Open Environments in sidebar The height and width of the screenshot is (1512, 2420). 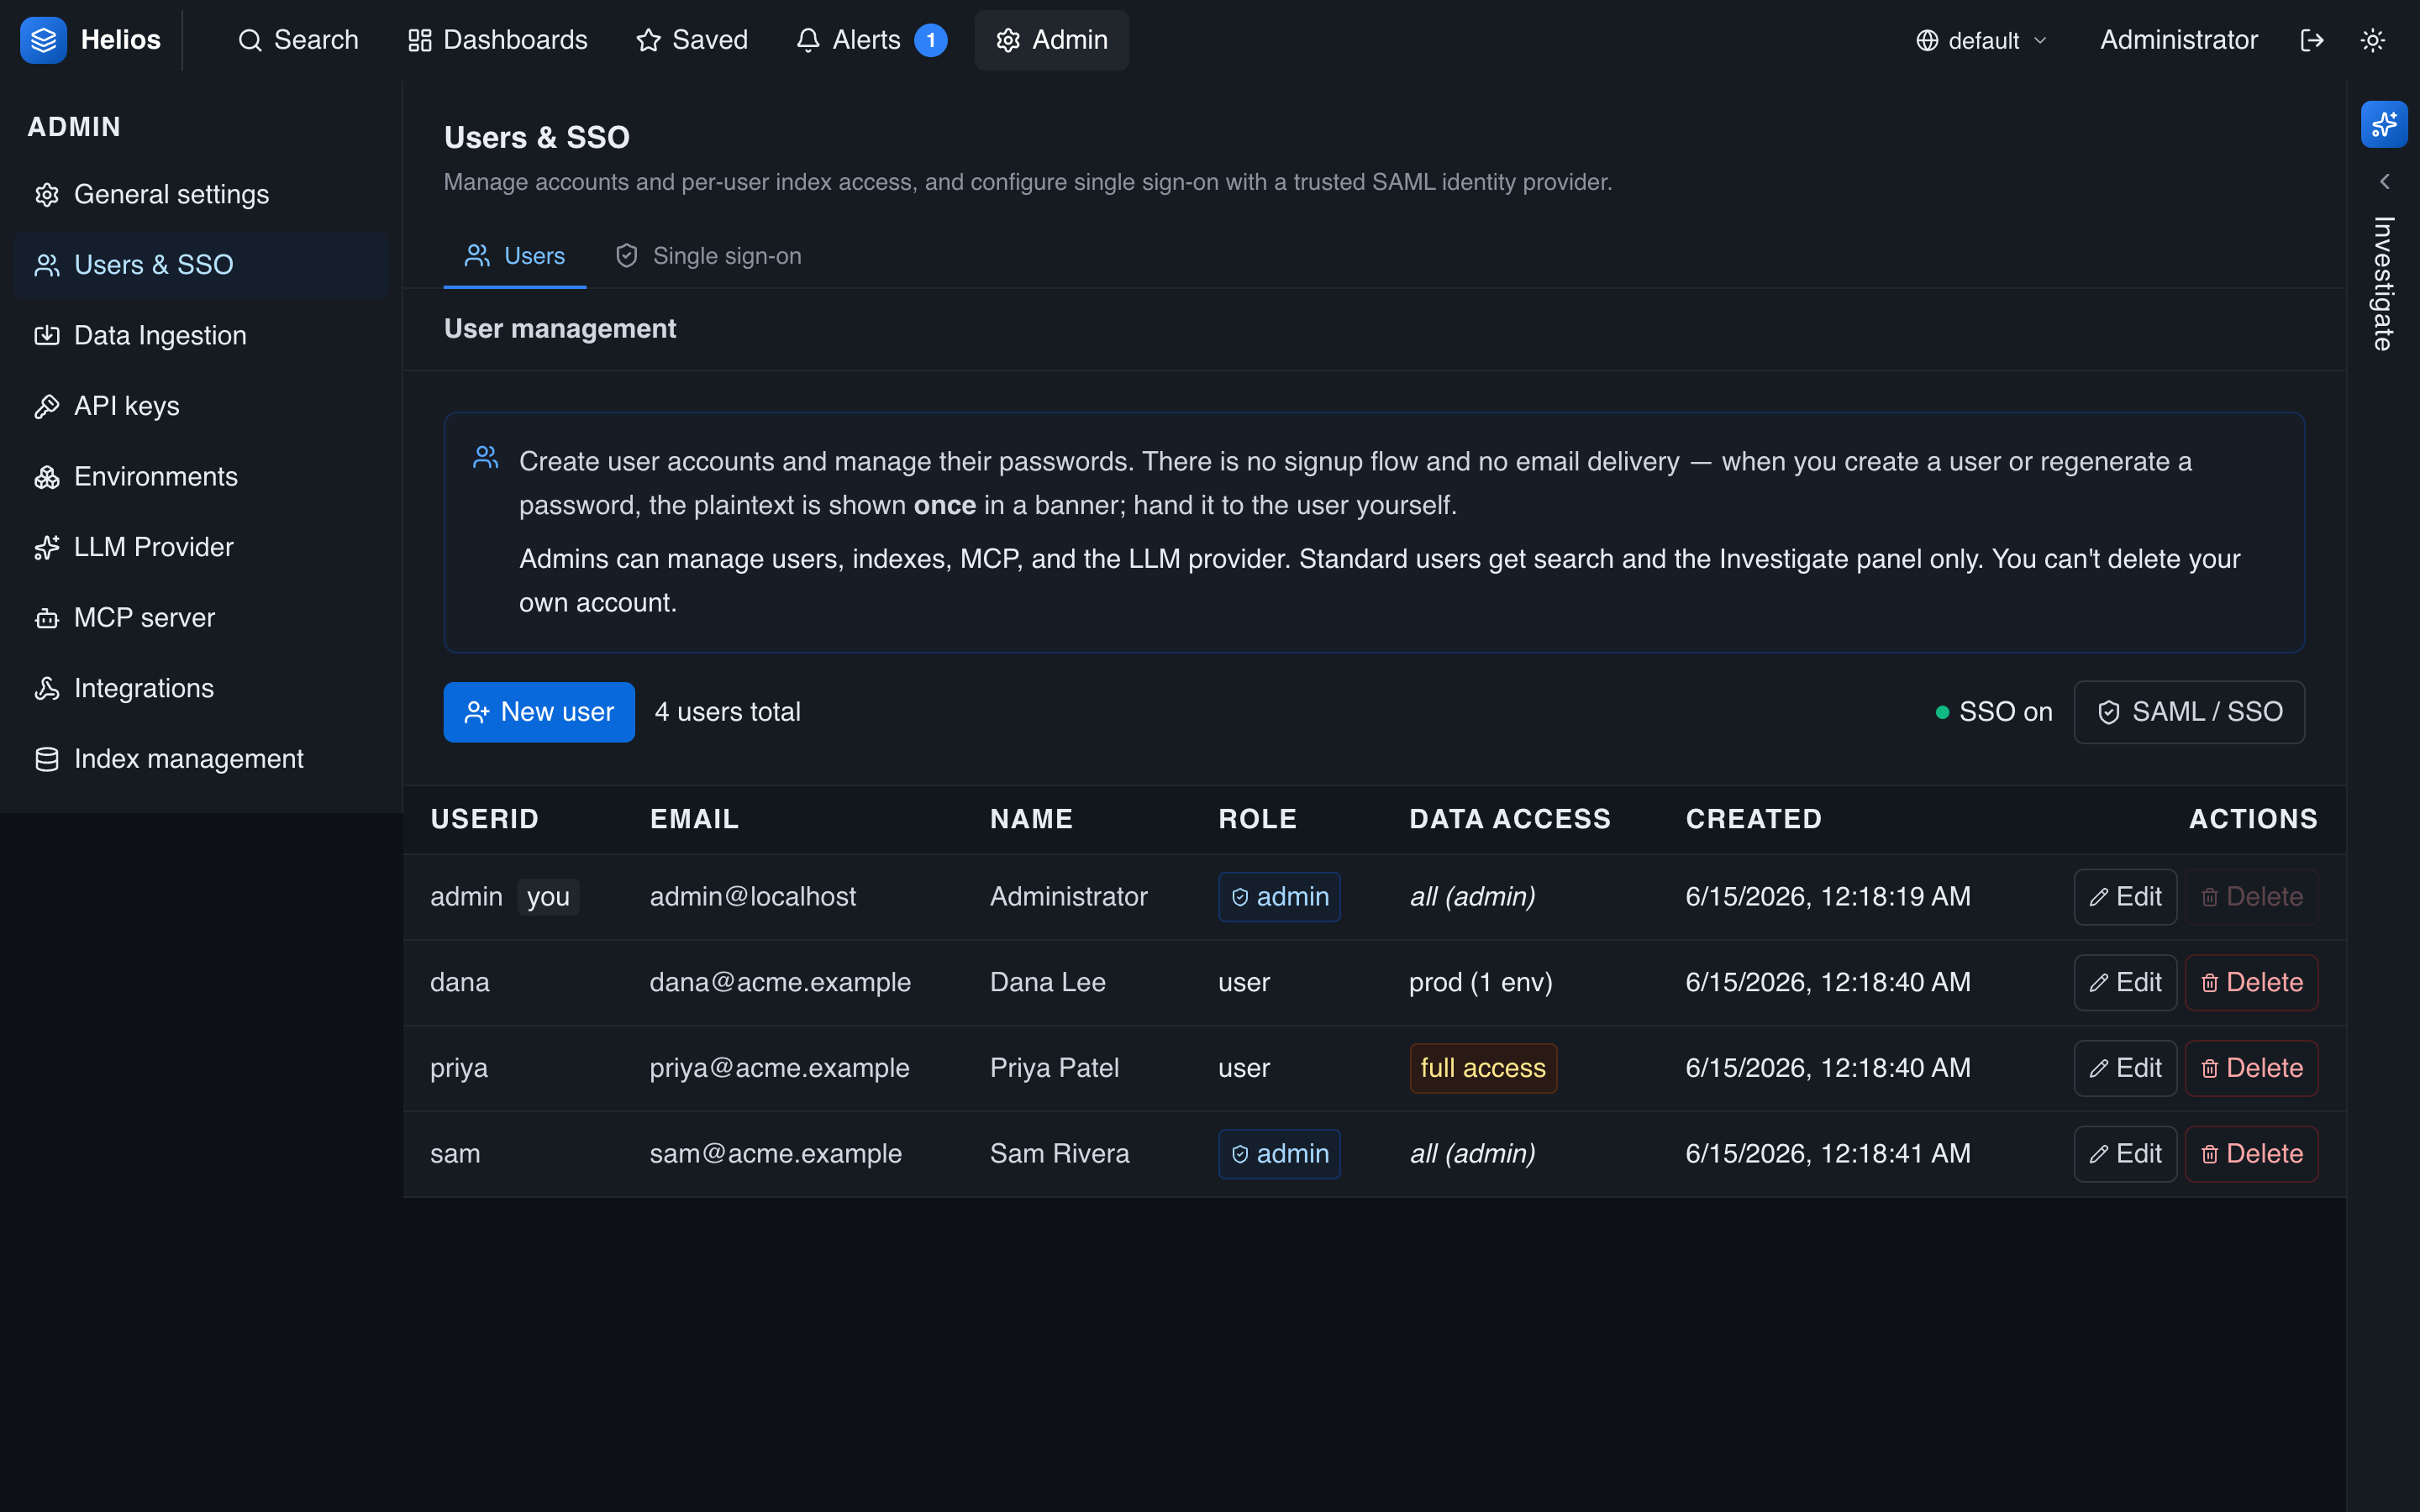pyautogui.click(x=201, y=476)
